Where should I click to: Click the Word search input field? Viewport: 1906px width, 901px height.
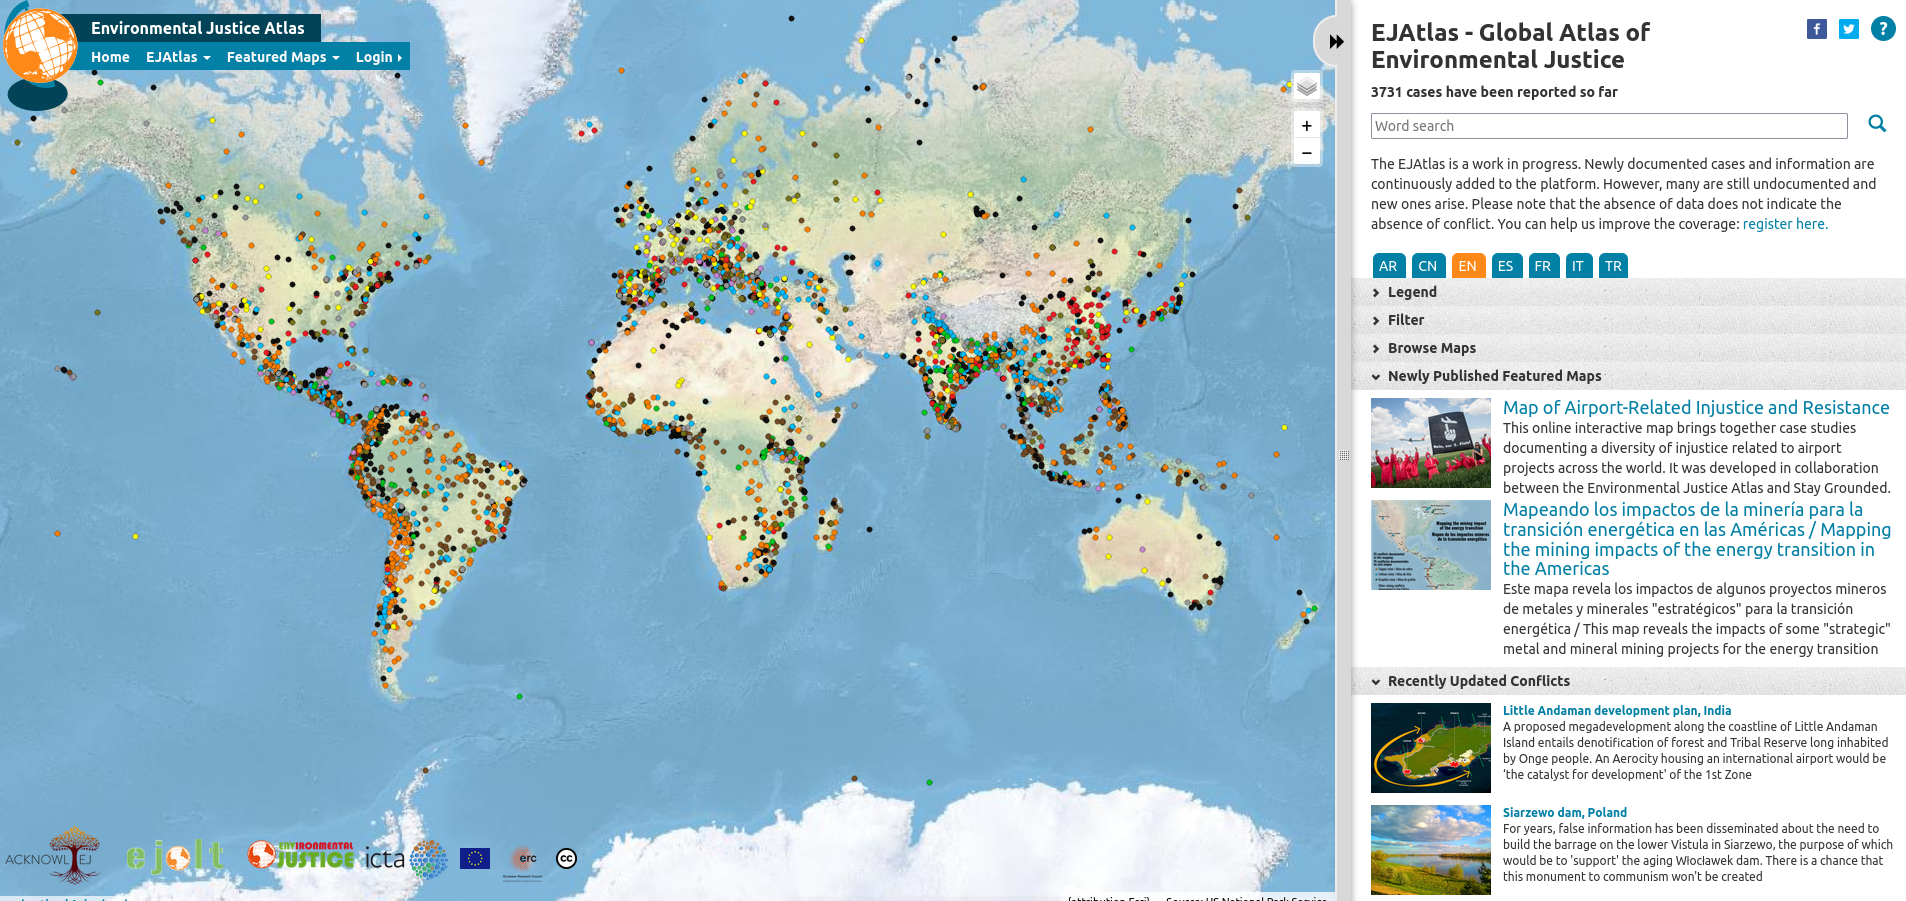click(x=1609, y=126)
